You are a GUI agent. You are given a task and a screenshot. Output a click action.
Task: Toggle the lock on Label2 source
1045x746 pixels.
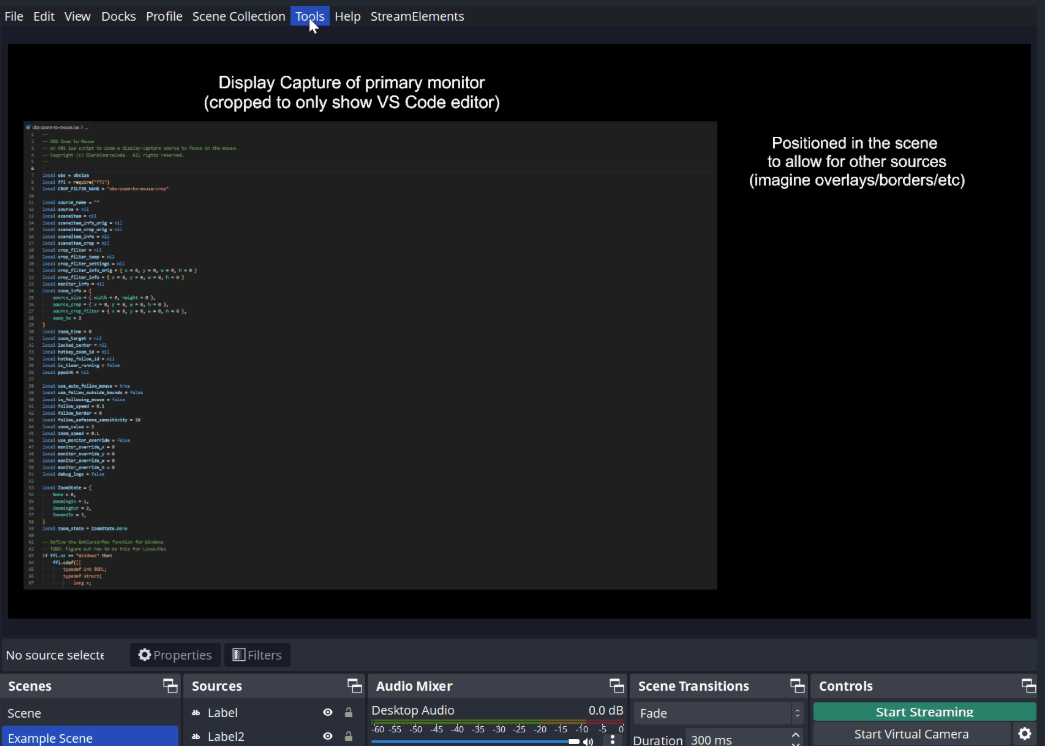[348, 737]
